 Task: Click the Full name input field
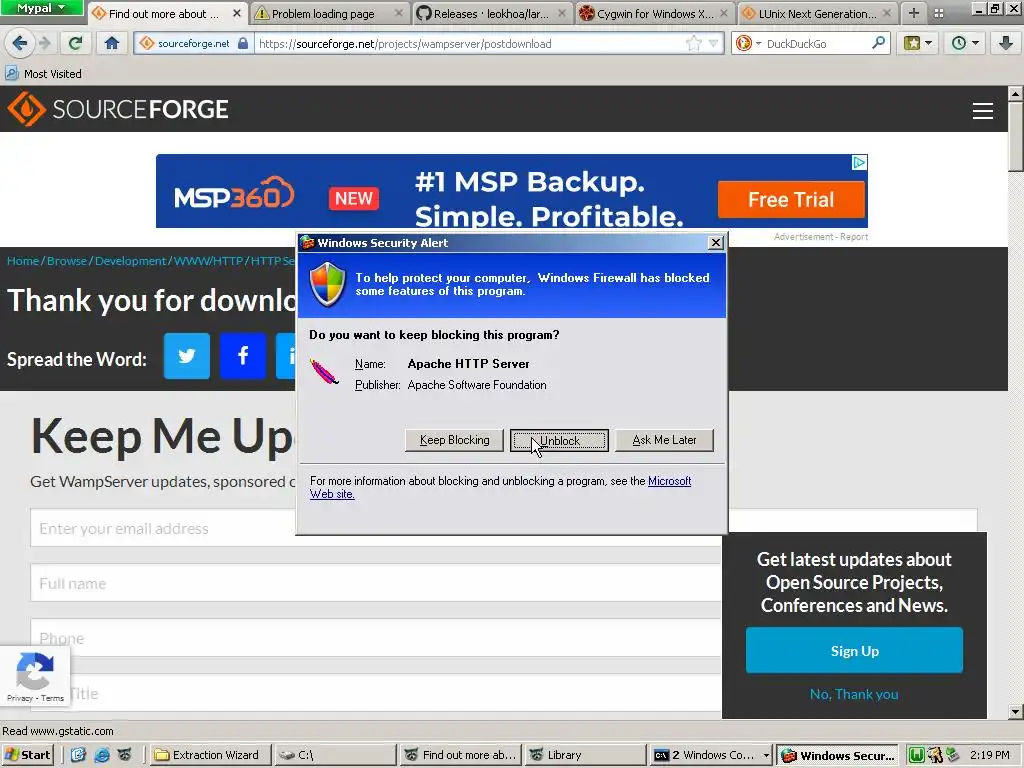(x=376, y=583)
